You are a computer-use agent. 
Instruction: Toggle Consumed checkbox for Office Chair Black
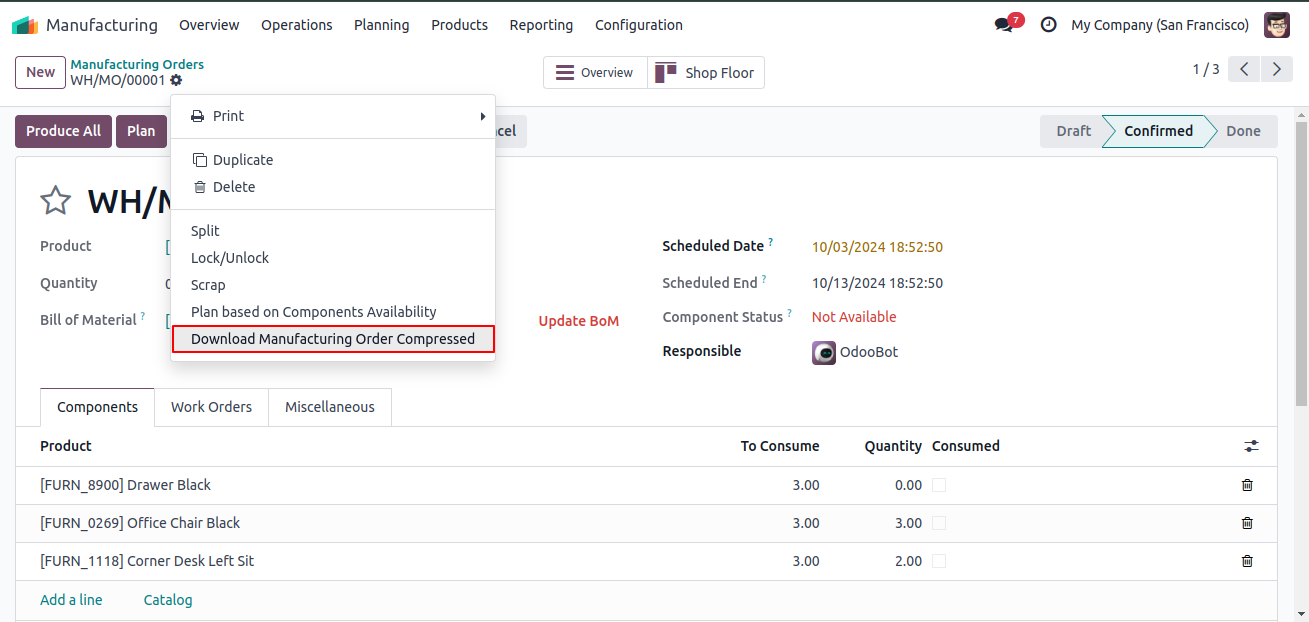coord(939,523)
